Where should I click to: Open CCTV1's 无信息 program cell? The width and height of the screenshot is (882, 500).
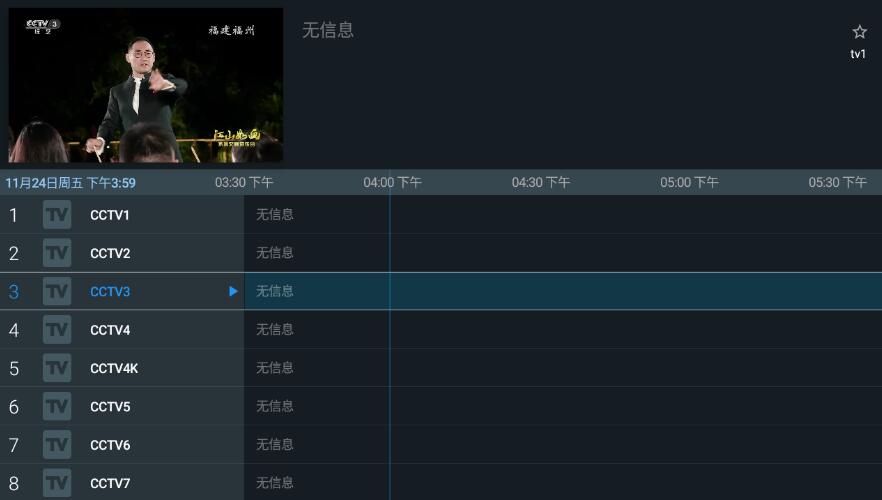pyautogui.click(x=275, y=215)
